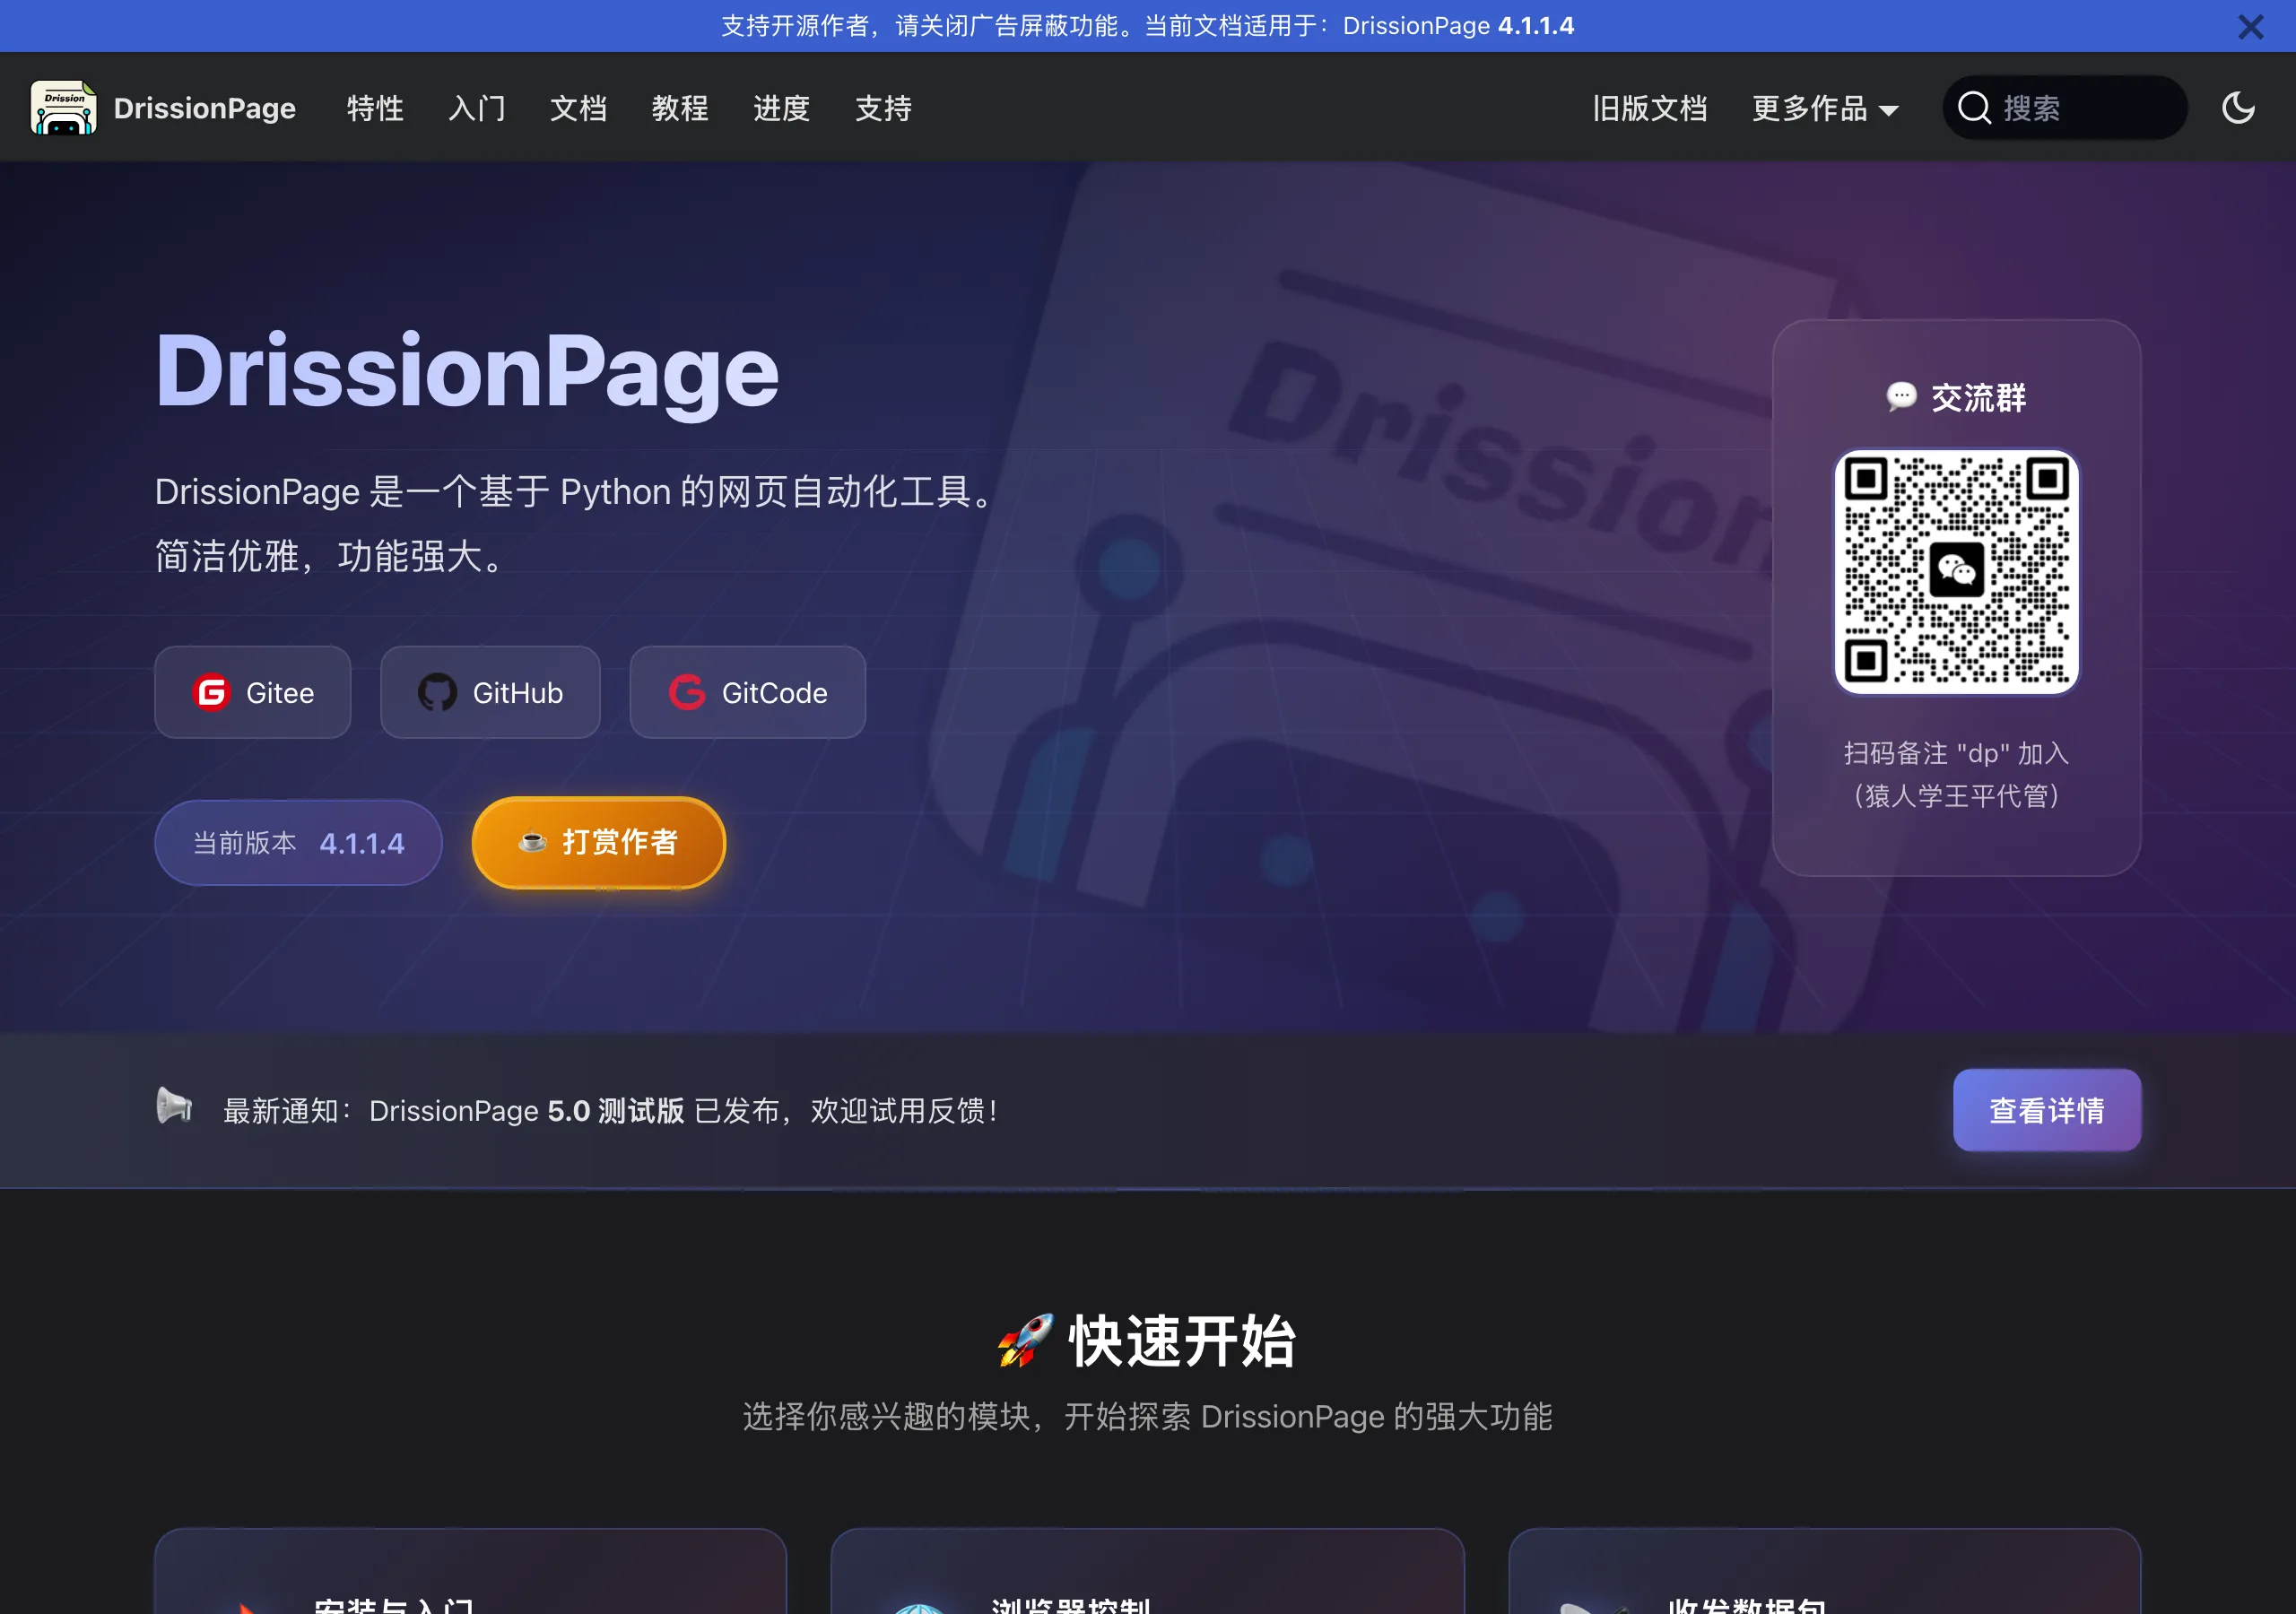This screenshot has height=1614, width=2296.
Task: Click the rocket icon beside 快速开始
Action: click(1025, 1341)
